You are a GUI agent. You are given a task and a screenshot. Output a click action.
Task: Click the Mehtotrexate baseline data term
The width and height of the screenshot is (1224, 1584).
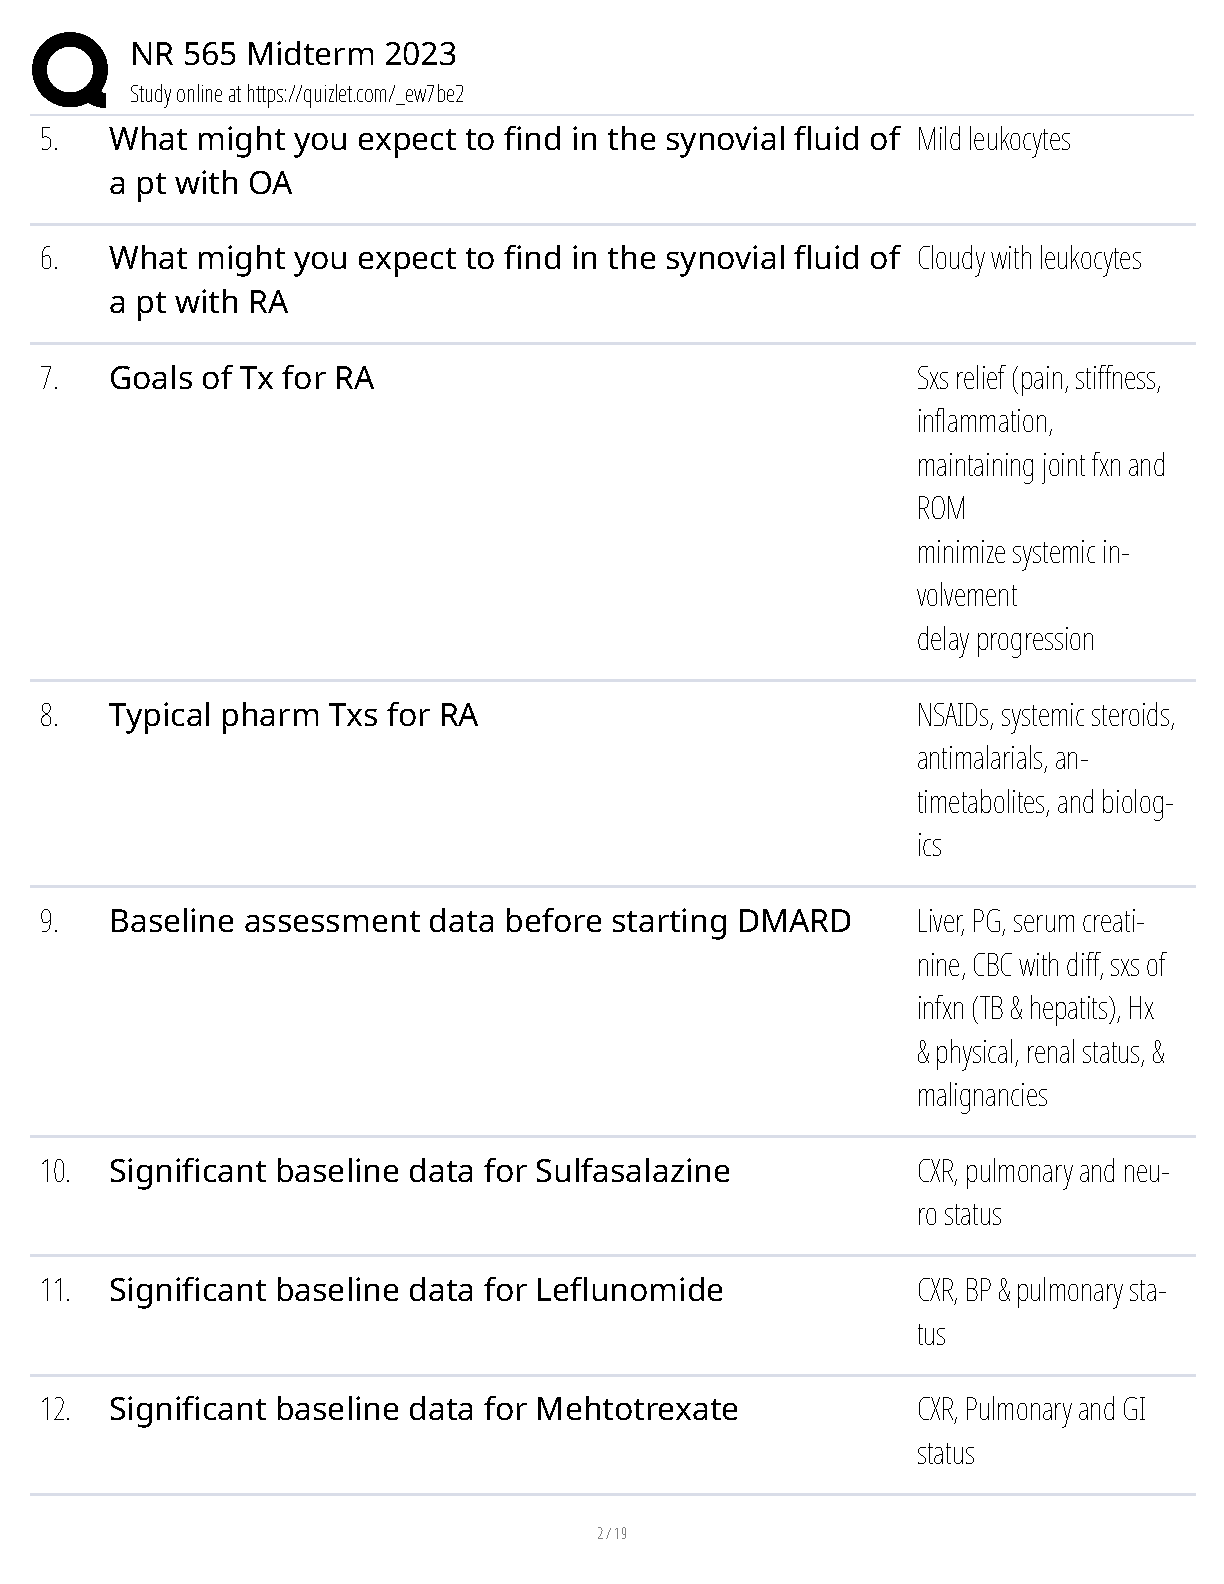tap(423, 1409)
